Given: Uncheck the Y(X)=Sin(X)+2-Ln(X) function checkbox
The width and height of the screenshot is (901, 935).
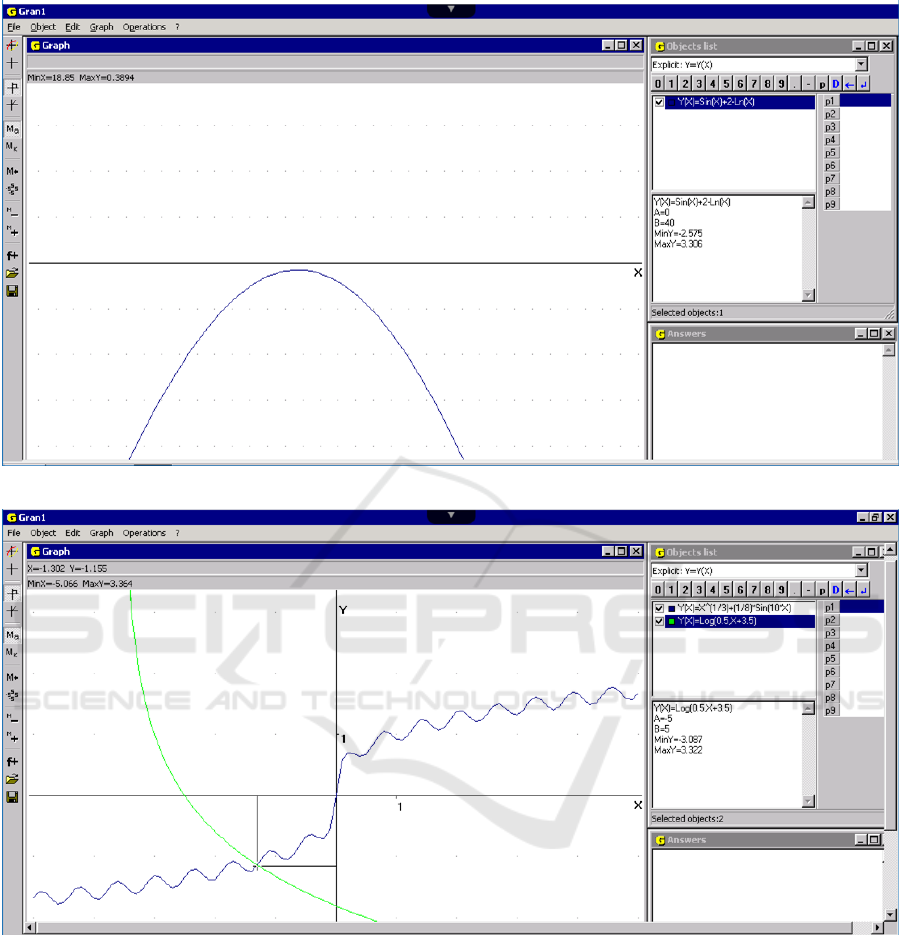Looking at the screenshot, I should pyautogui.click(x=658, y=102).
